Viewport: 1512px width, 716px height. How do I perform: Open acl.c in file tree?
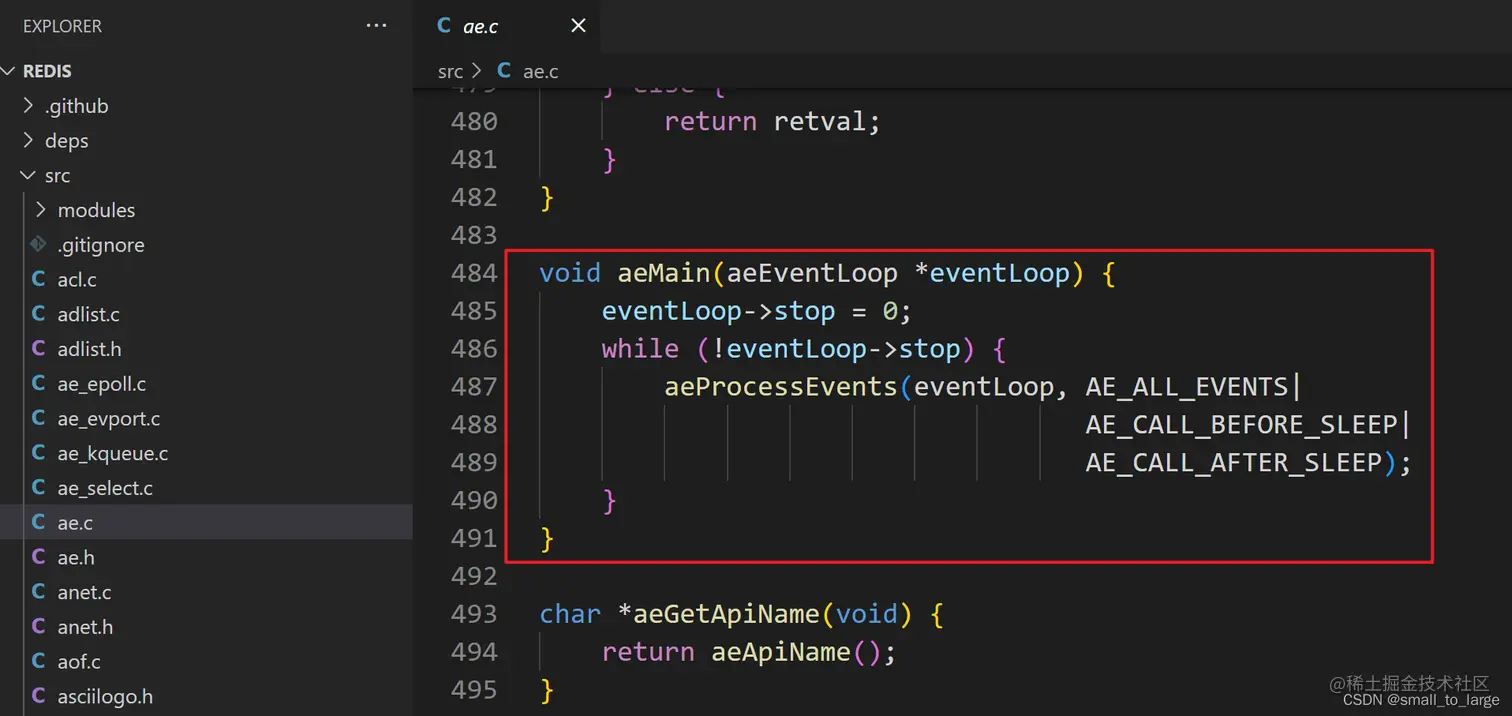click(206, 280)
